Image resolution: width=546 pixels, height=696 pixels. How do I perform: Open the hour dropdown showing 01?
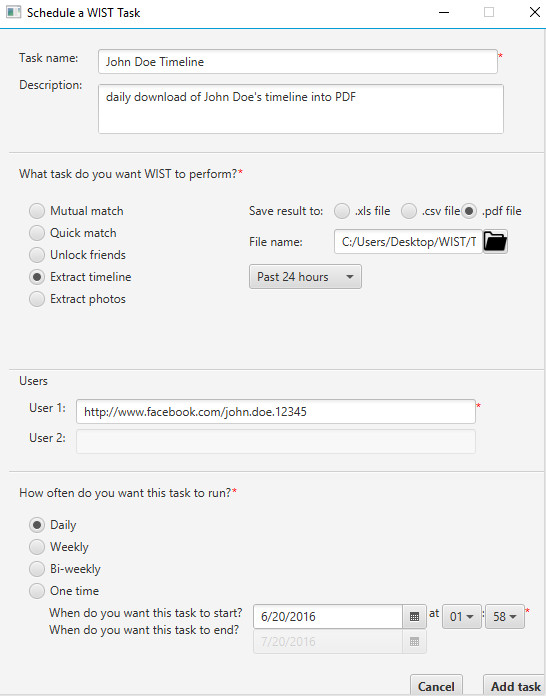(462, 617)
